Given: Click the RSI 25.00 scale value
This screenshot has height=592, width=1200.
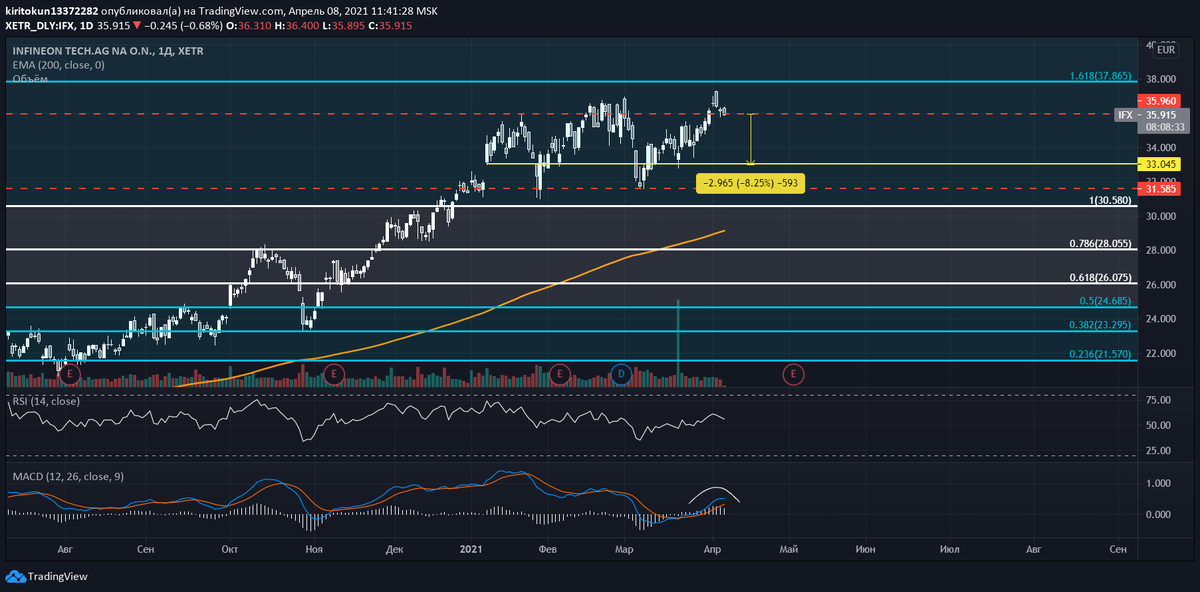Looking at the screenshot, I should click(x=1160, y=450).
